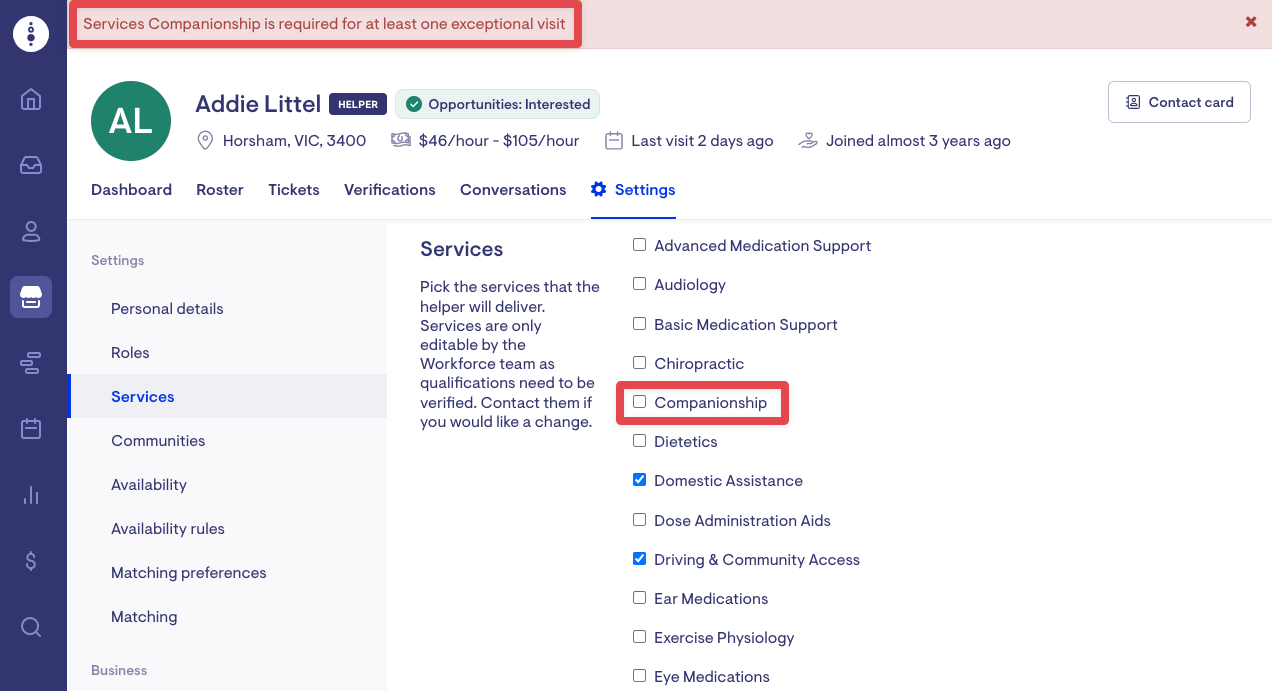
Task: Click the person icon in sidebar
Action: pyautogui.click(x=31, y=231)
